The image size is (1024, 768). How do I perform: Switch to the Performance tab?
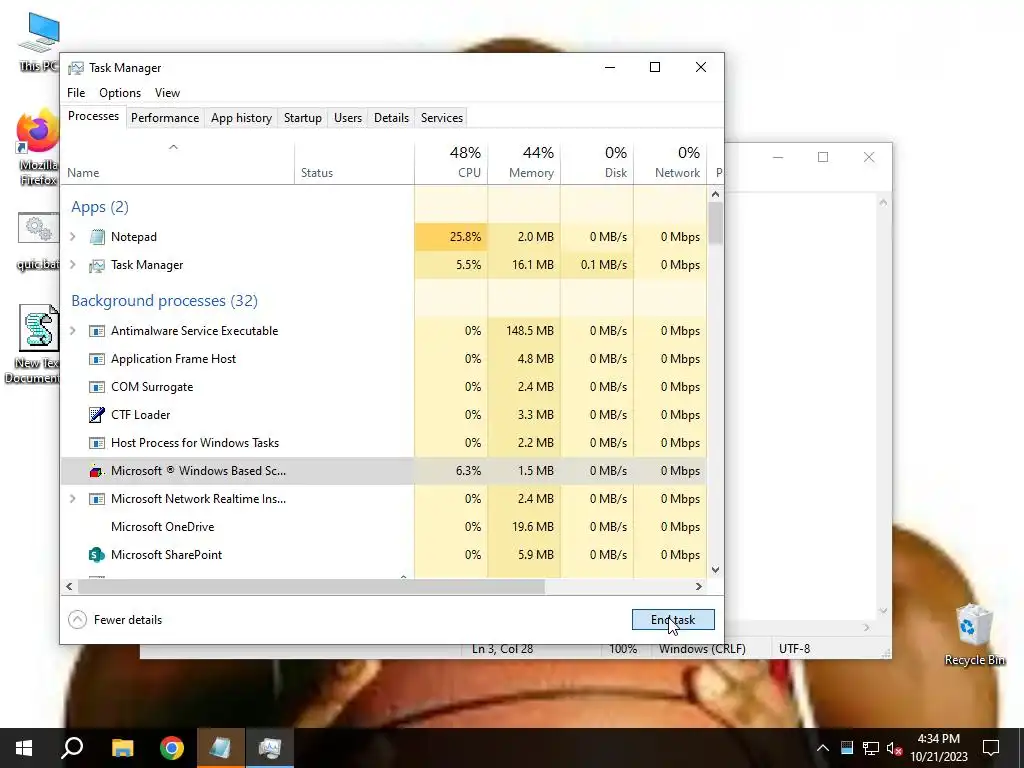tap(165, 118)
